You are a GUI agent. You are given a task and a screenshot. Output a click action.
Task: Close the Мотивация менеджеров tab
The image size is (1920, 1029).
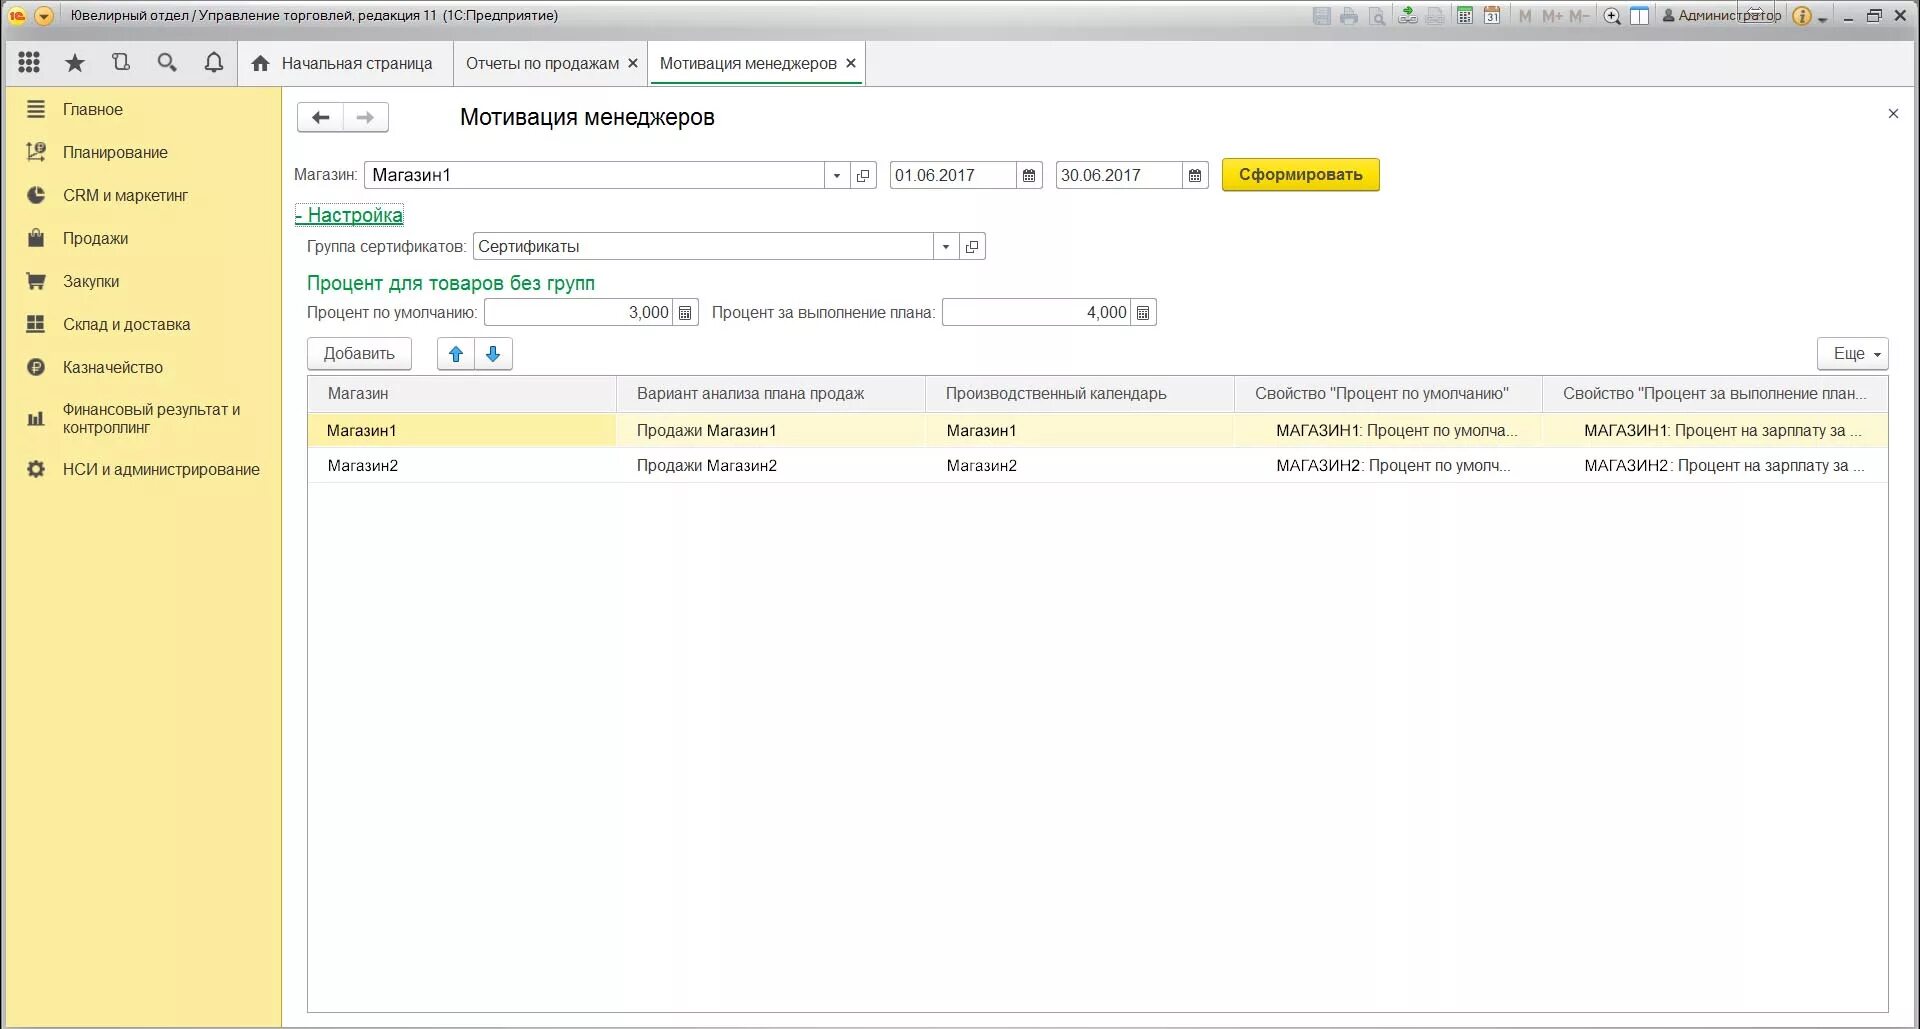click(x=851, y=63)
